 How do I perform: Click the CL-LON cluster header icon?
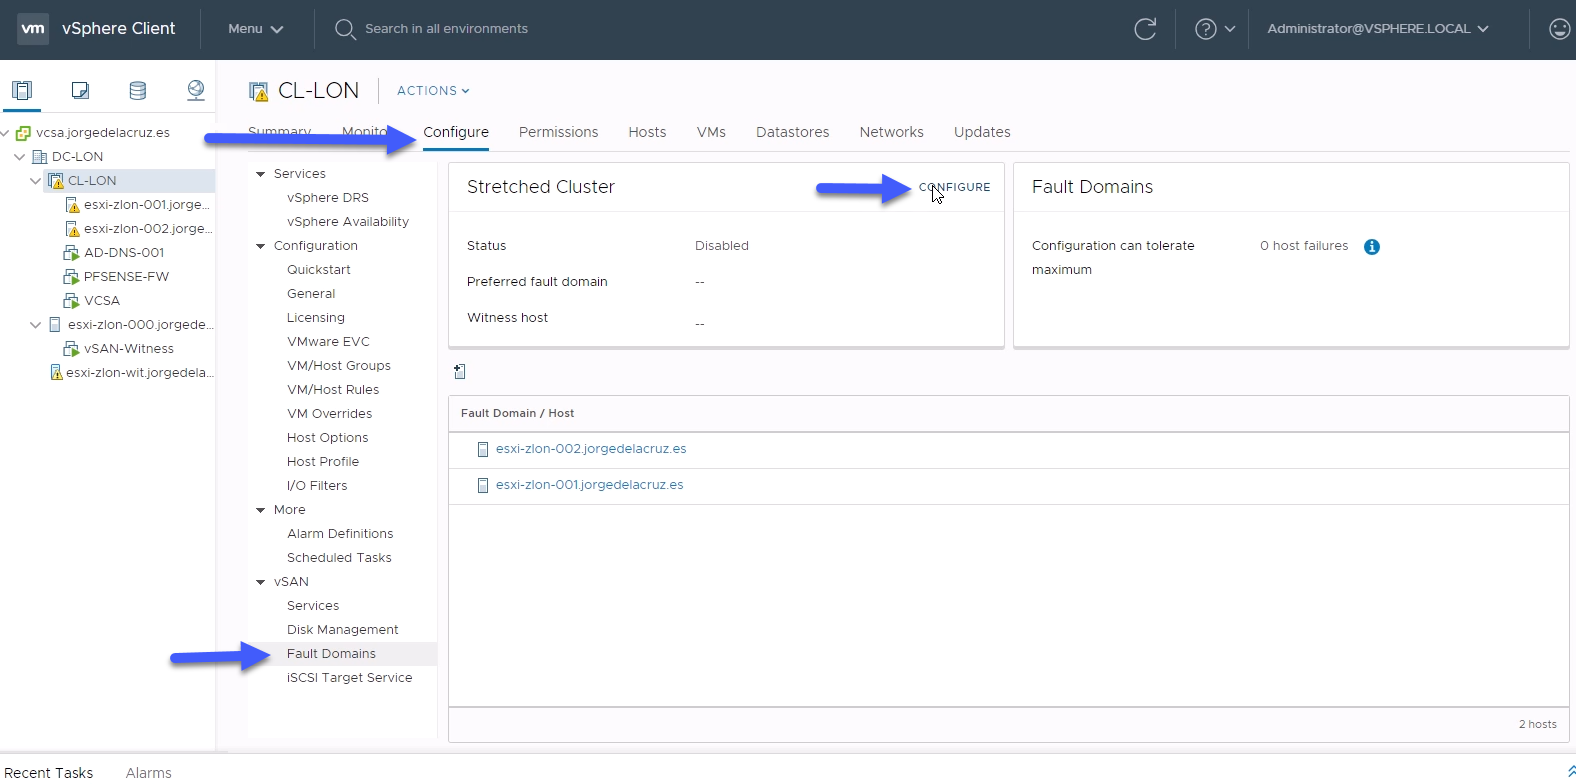coord(259,92)
